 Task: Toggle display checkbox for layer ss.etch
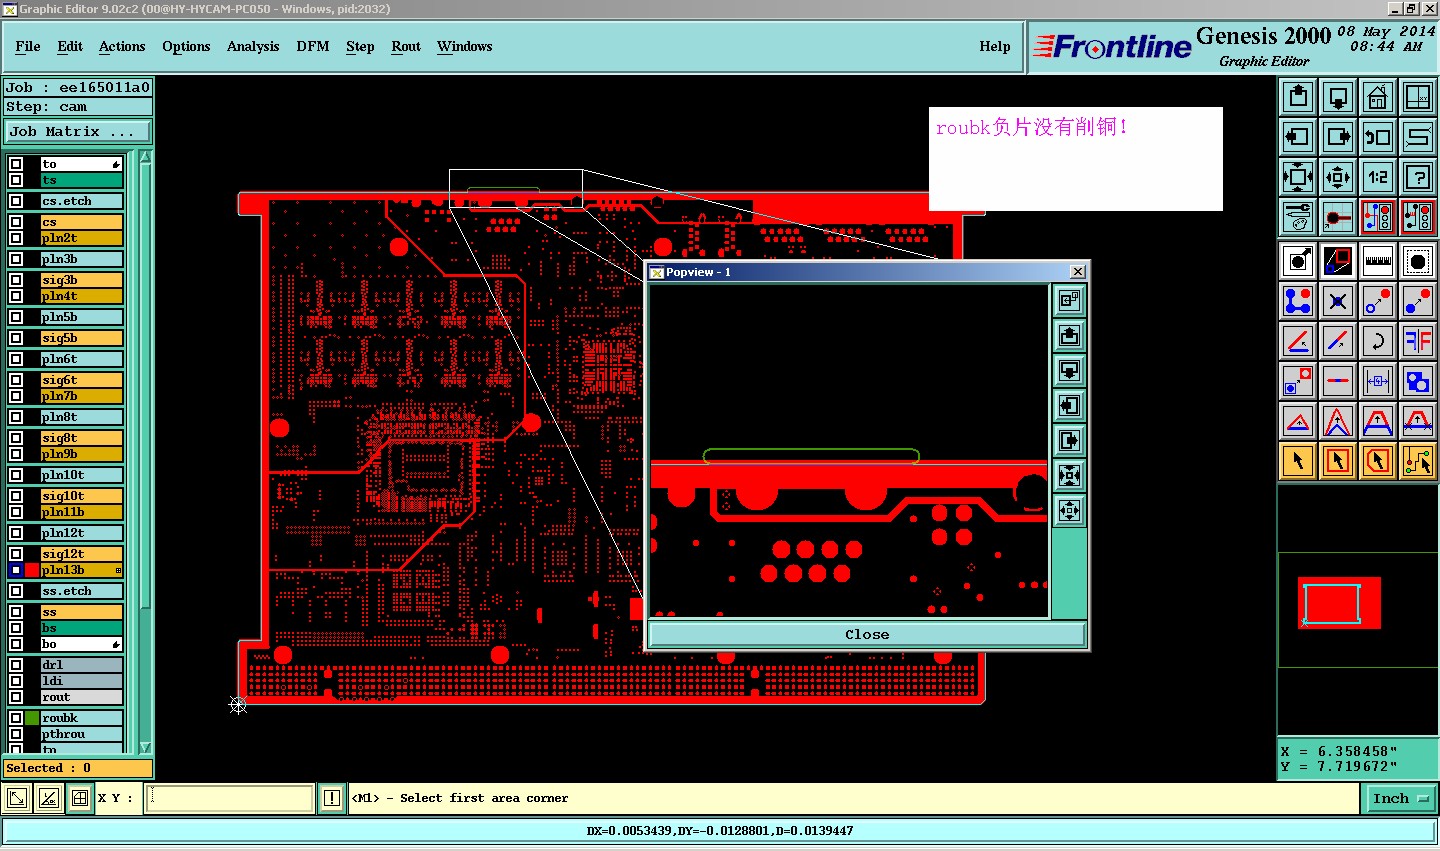click(x=16, y=591)
